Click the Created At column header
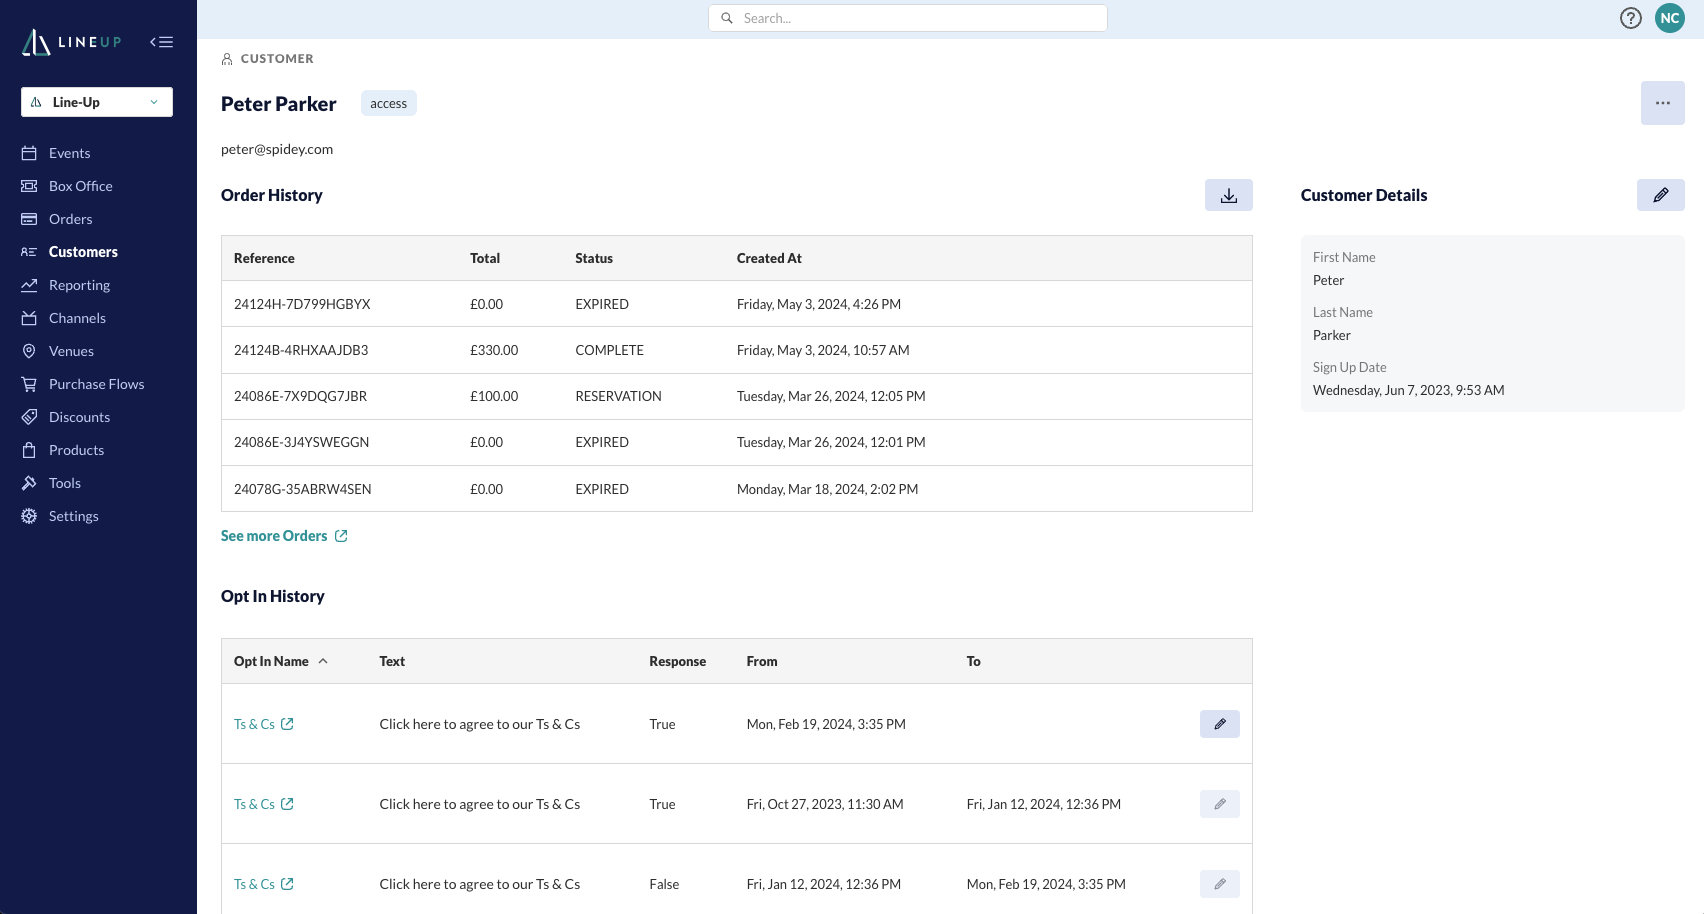Screen dimensions: 1704x914 pyautogui.click(x=769, y=258)
